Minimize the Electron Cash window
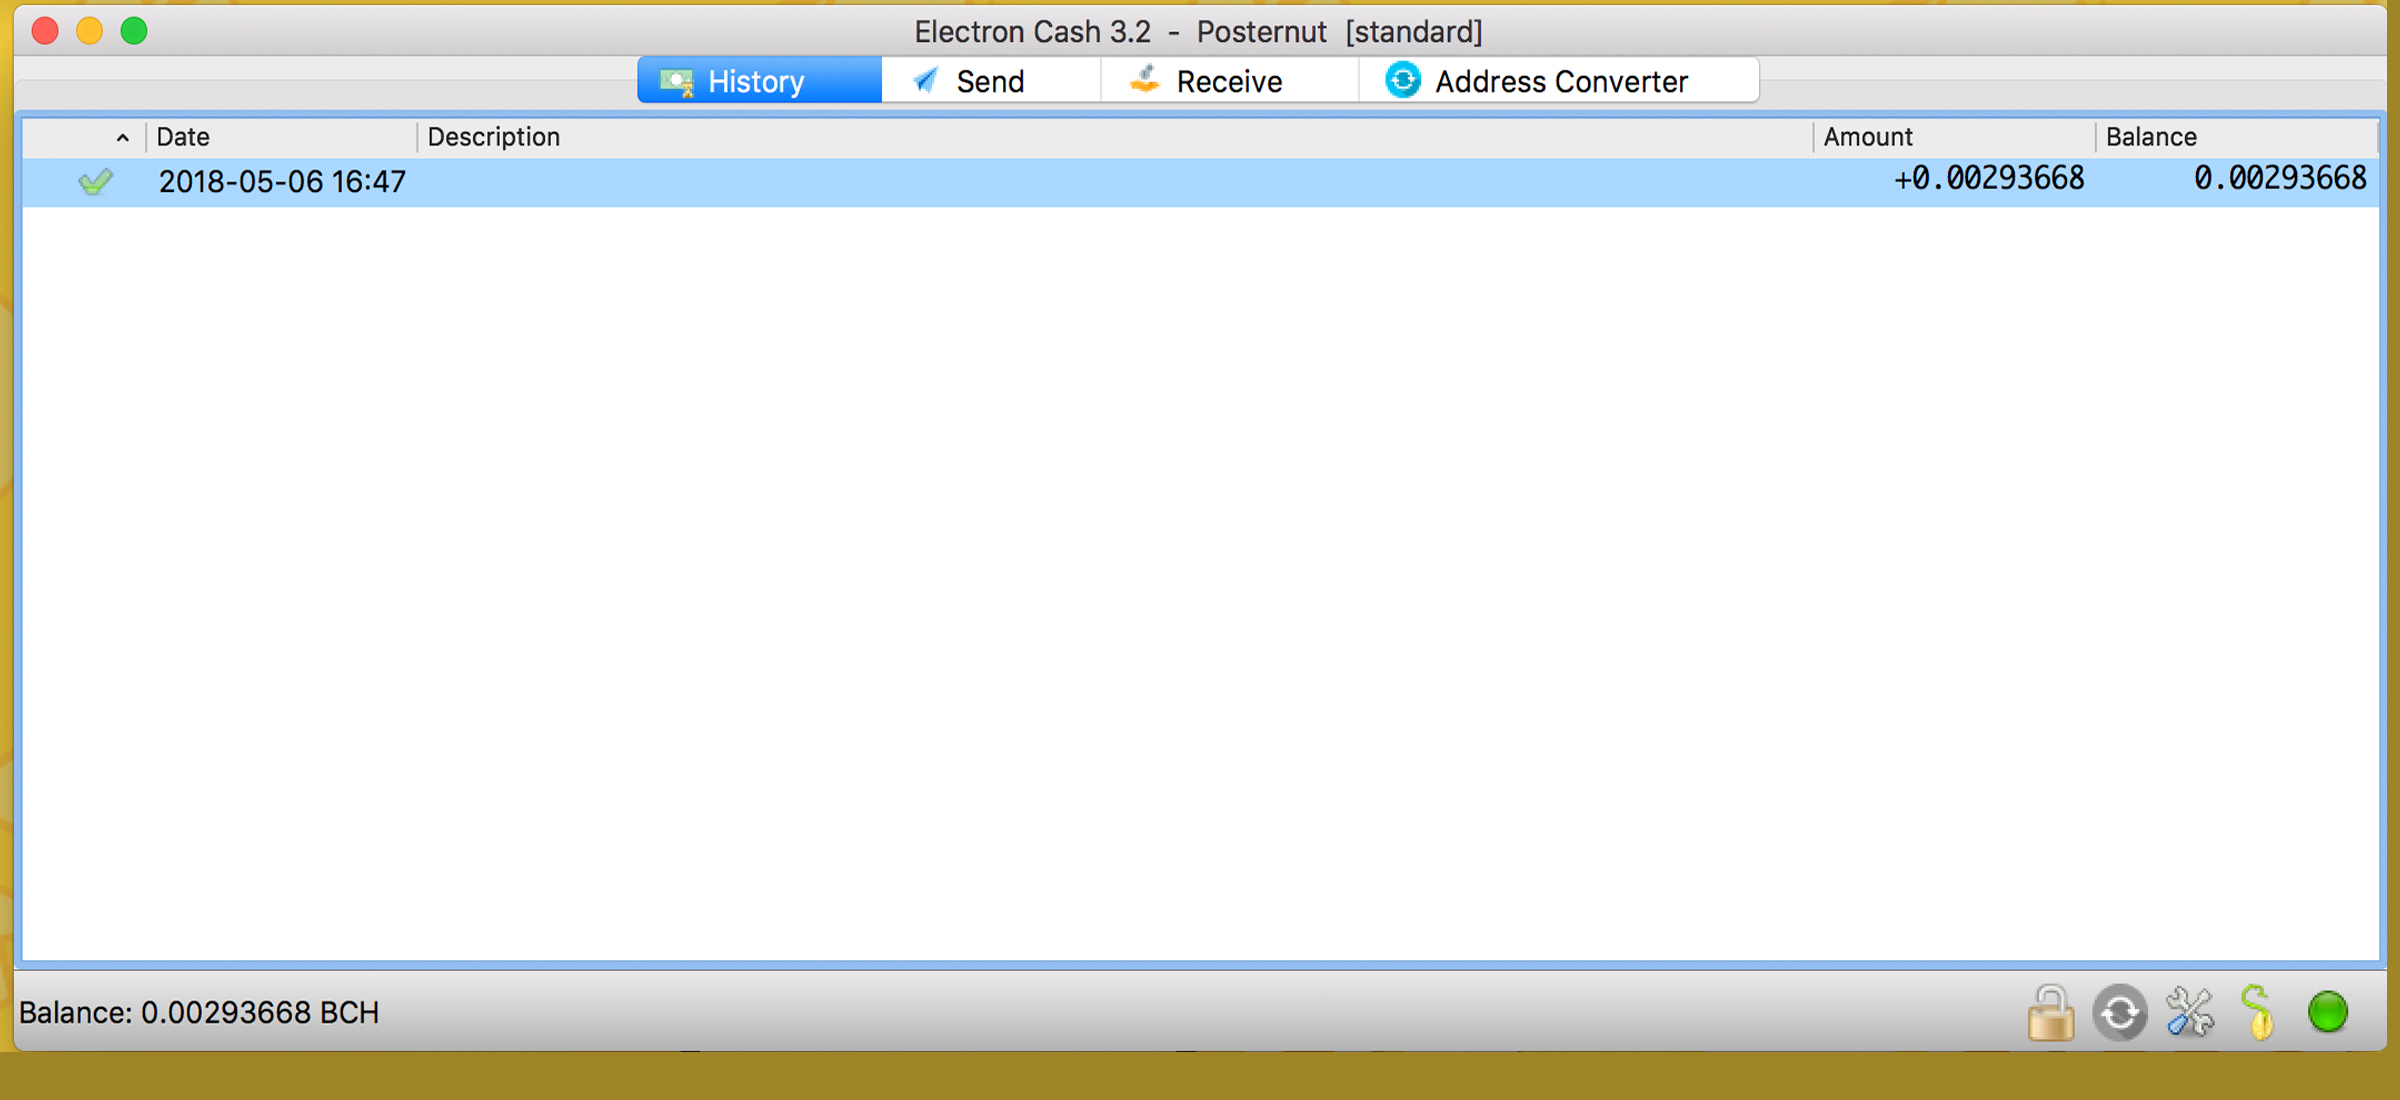The image size is (2400, 1100). pyautogui.click(x=90, y=31)
